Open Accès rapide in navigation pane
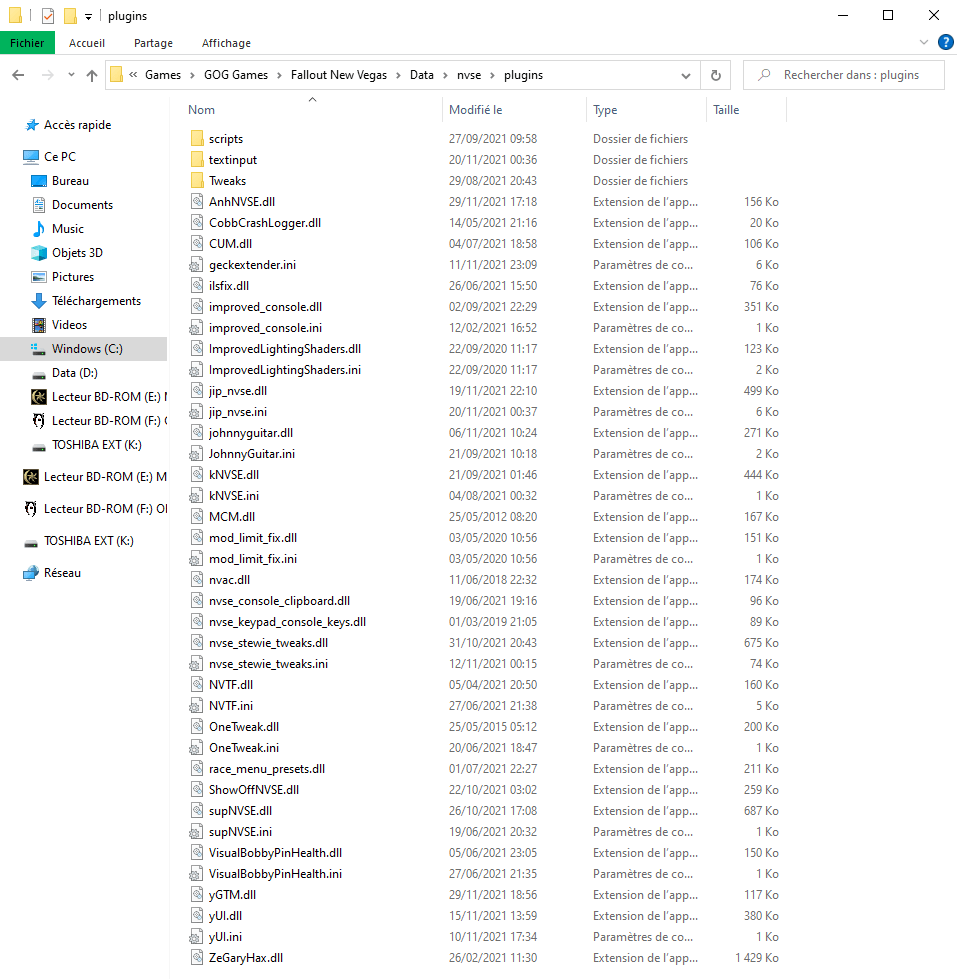958x979 pixels. coord(77,125)
